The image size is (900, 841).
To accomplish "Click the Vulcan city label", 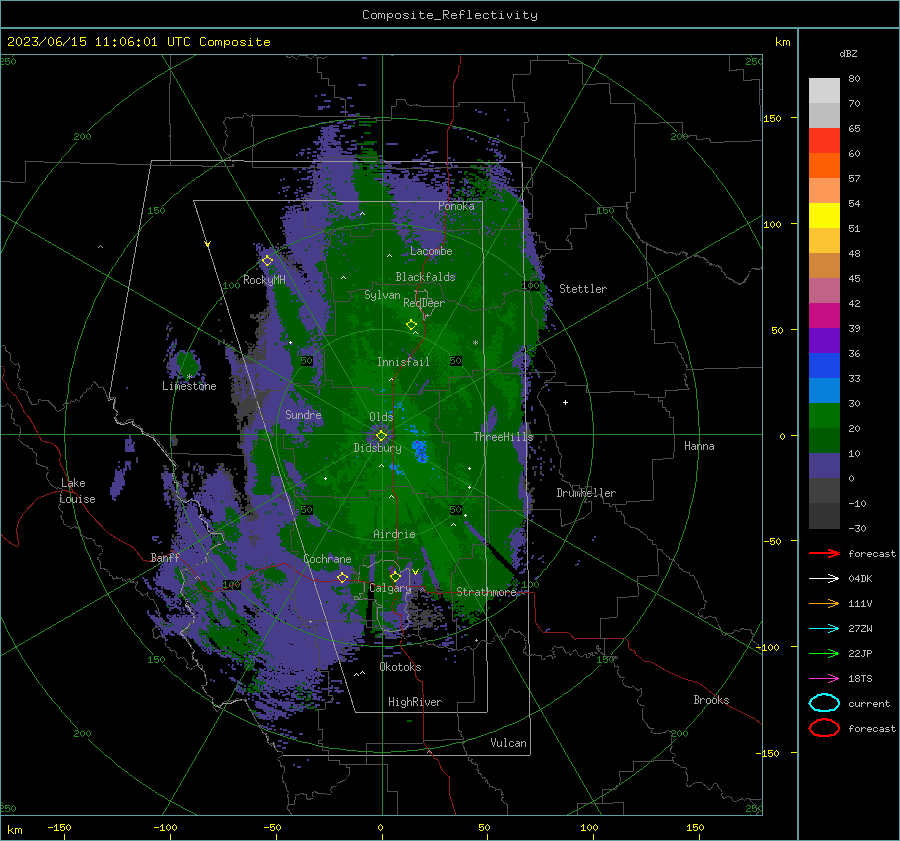I will pos(509,743).
